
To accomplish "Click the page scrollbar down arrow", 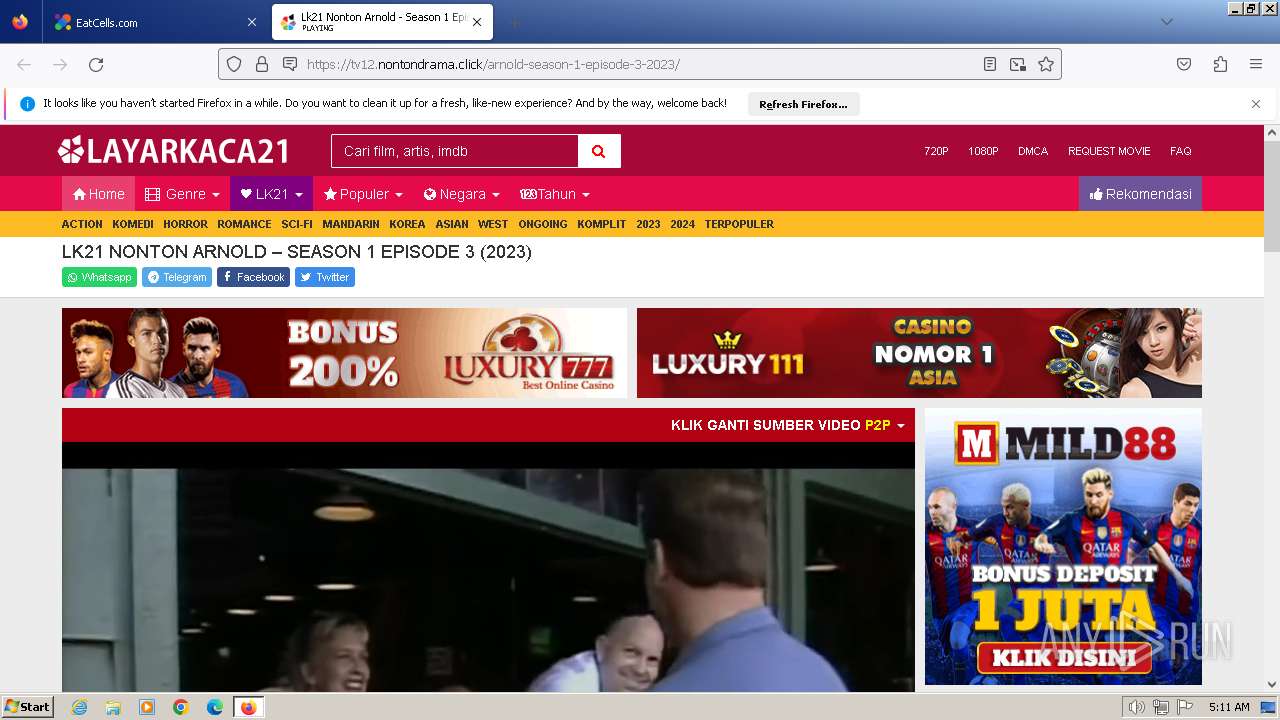I will [x=1272, y=685].
